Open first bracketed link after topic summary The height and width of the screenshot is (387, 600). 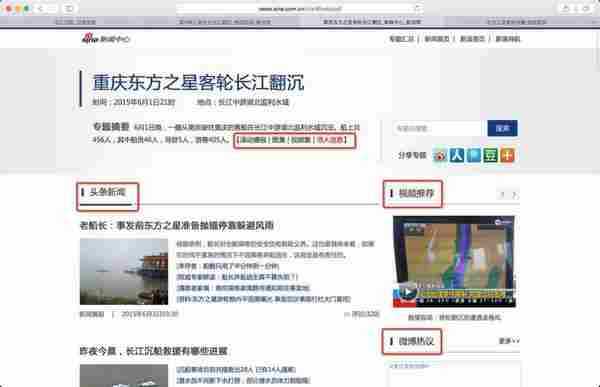tap(253, 140)
